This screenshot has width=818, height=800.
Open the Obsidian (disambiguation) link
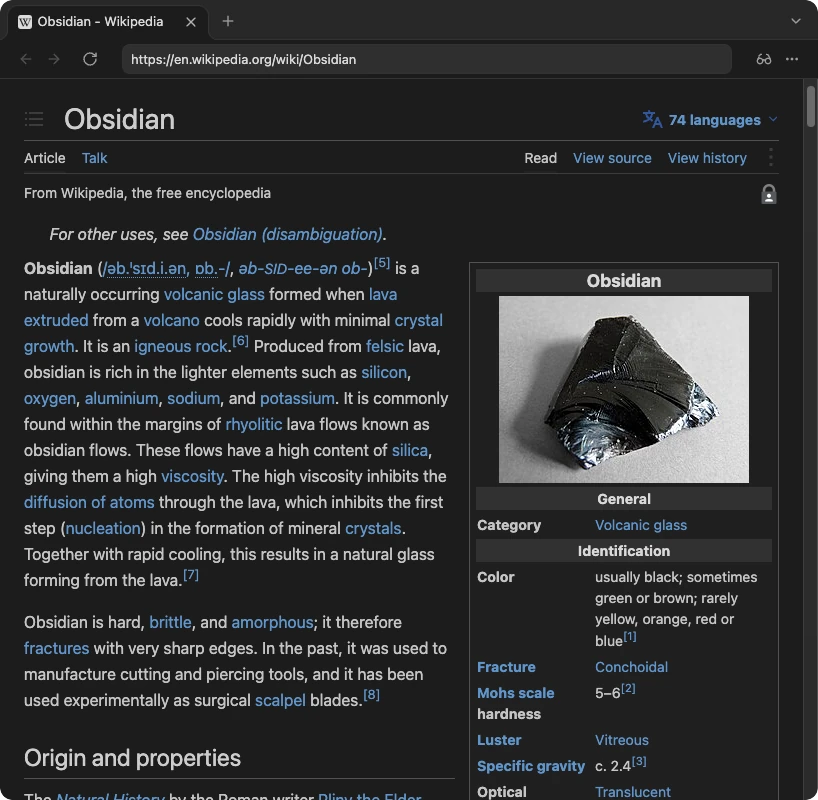pos(287,234)
